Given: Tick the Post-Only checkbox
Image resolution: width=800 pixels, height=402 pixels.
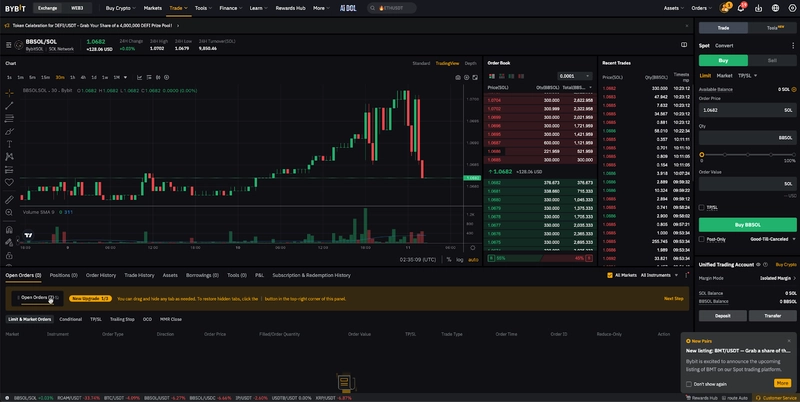Looking at the screenshot, I should (x=702, y=239).
